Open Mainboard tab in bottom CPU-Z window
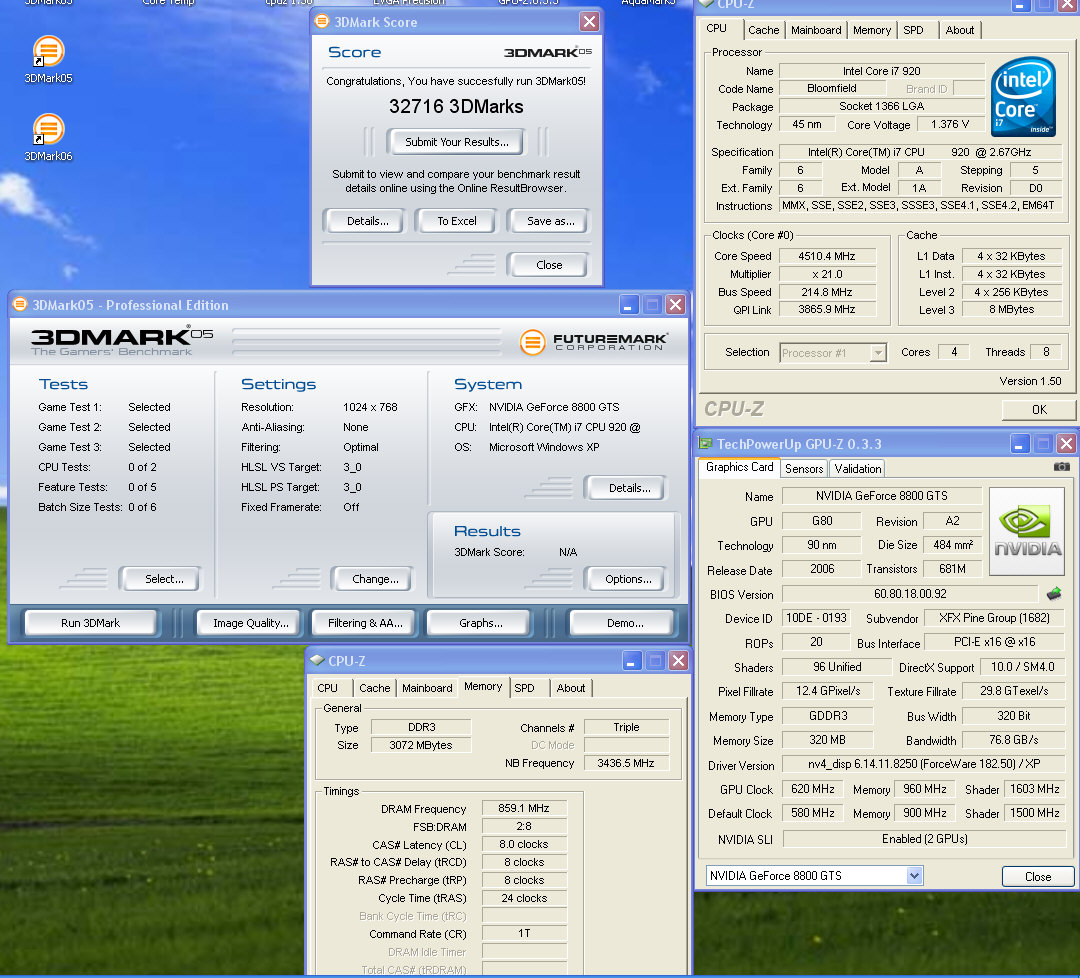 pos(427,688)
